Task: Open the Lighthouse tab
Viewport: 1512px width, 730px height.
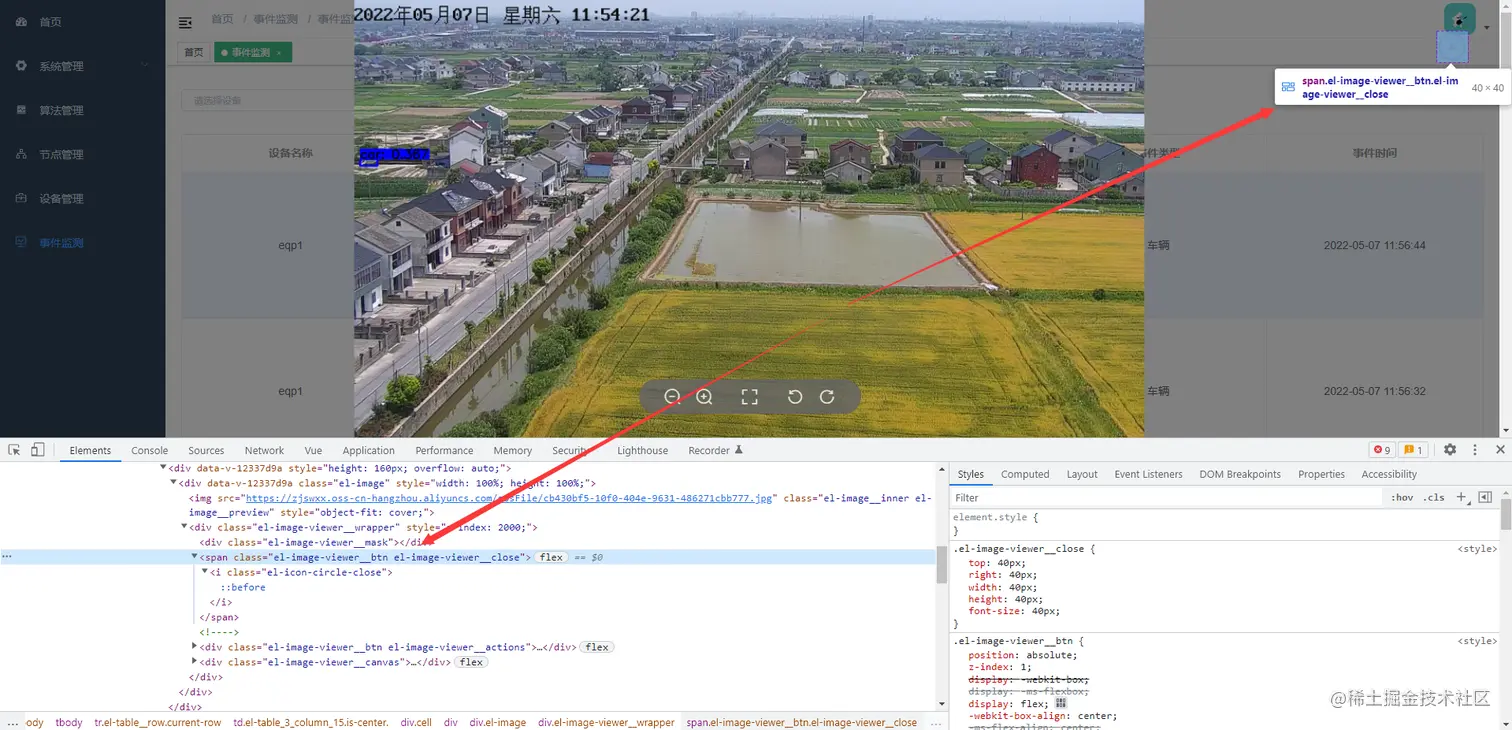Action: [642, 450]
